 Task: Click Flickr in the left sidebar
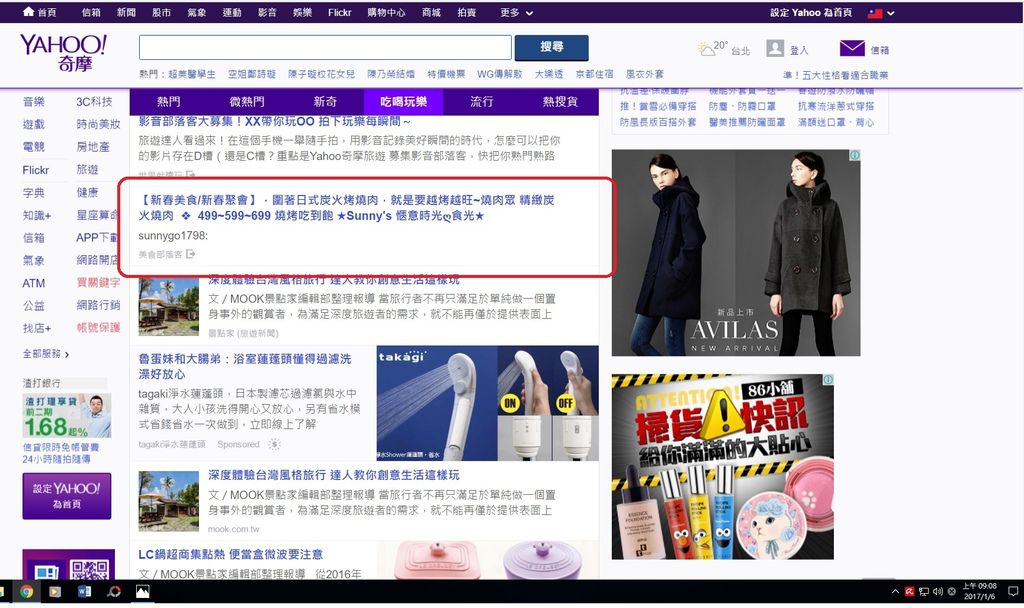(x=36, y=170)
